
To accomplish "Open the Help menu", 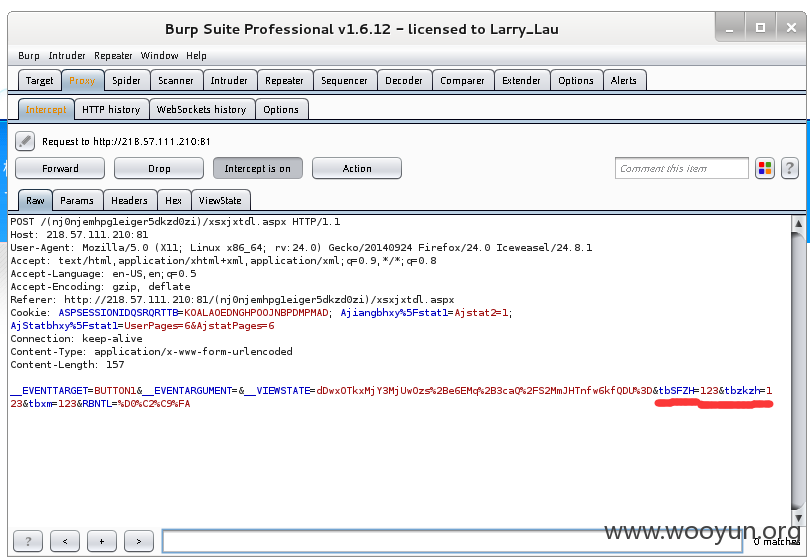I will point(196,56).
